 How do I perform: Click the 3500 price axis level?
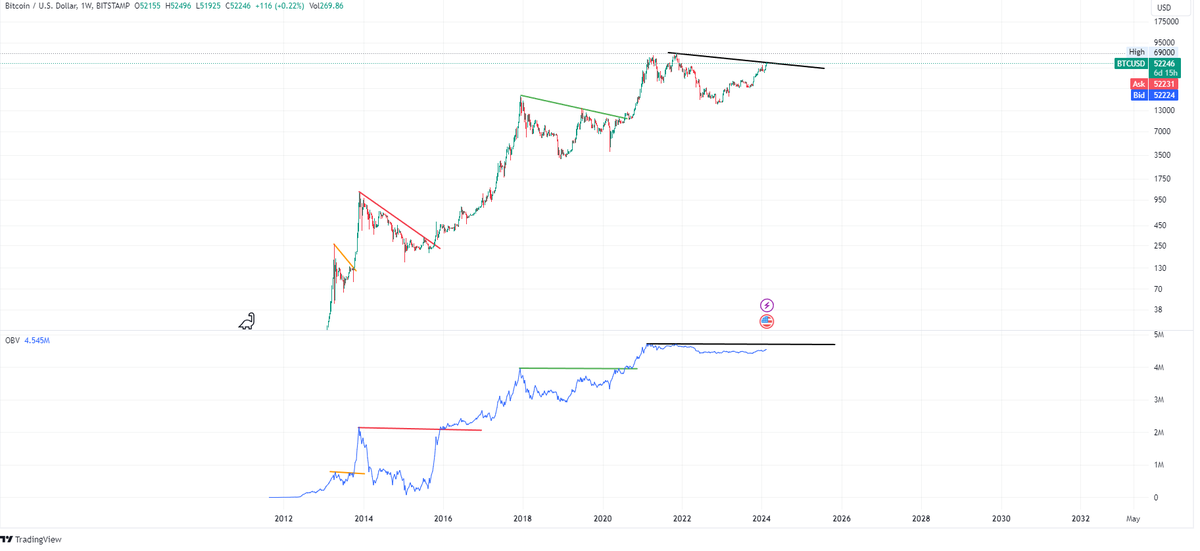point(1162,155)
